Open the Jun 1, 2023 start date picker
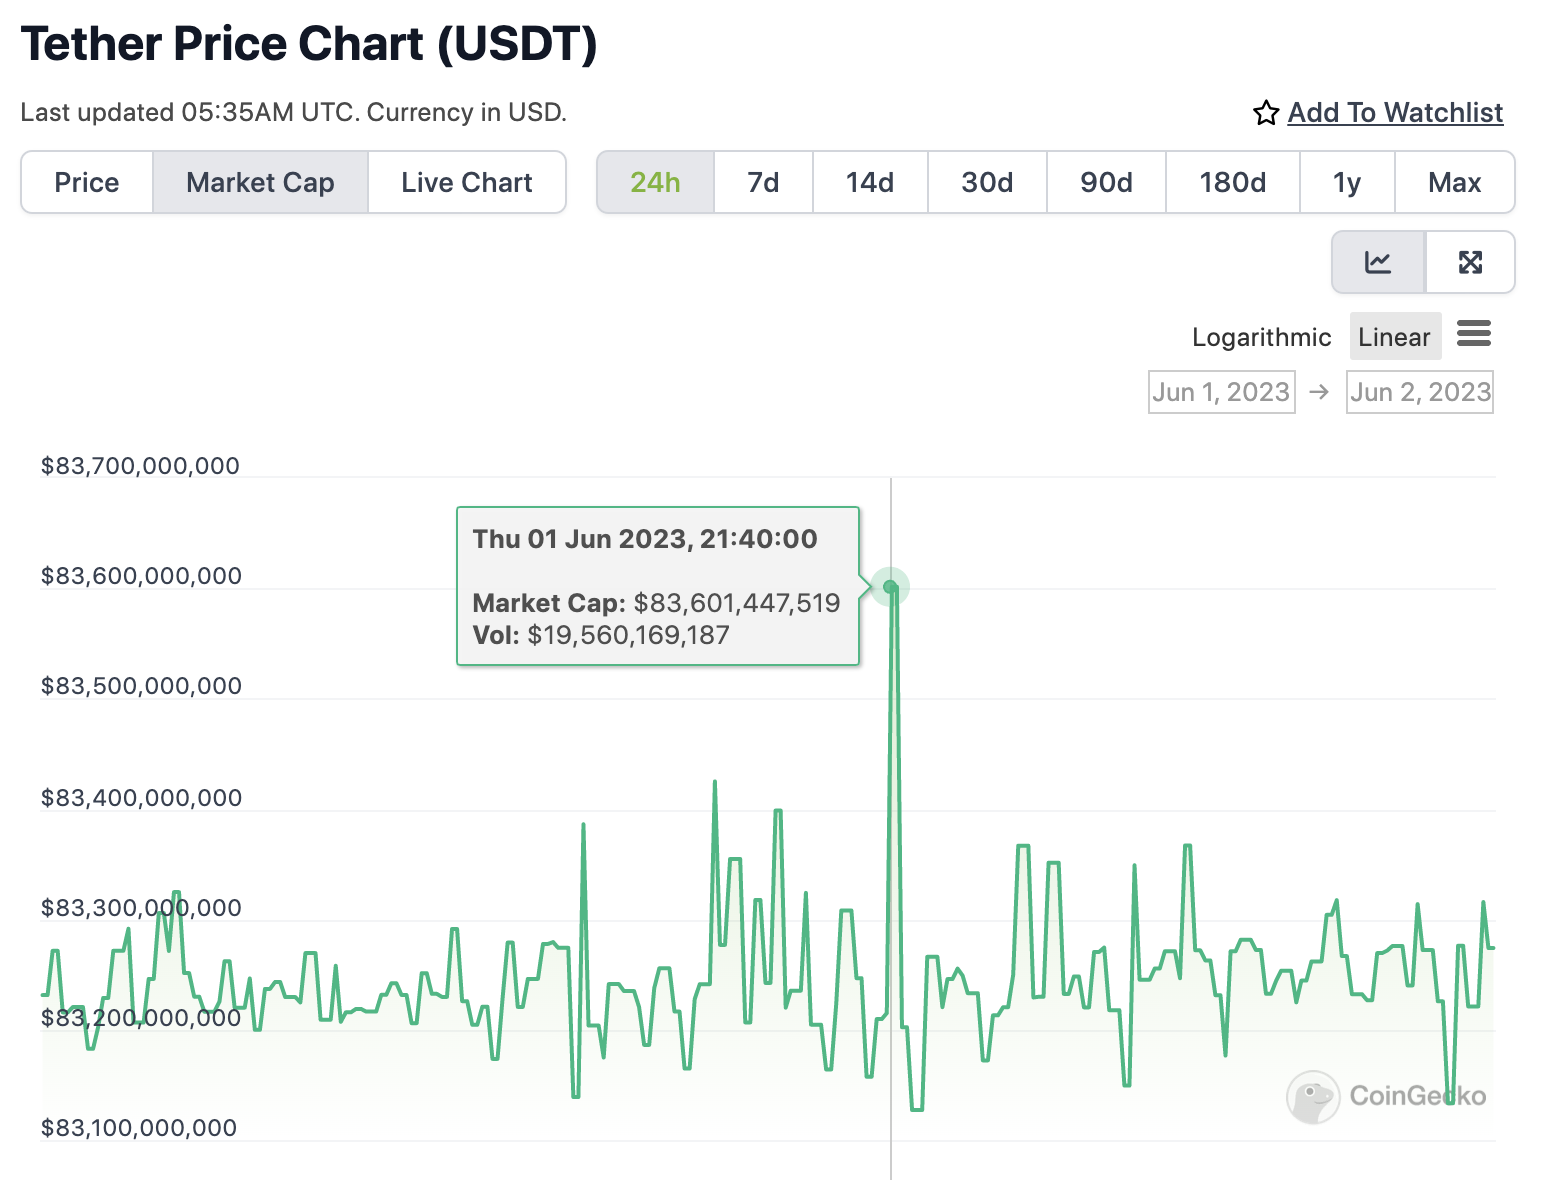The width and height of the screenshot is (1546, 1180). (1221, 392)
